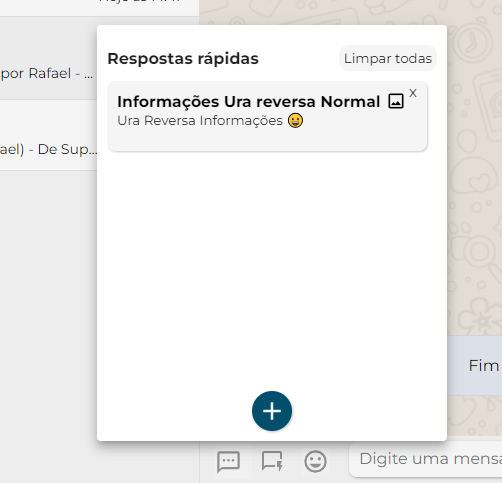This screenshot has width=502, height=483.
Task: Click the Fim message bubble
Action: click(475, 365)
